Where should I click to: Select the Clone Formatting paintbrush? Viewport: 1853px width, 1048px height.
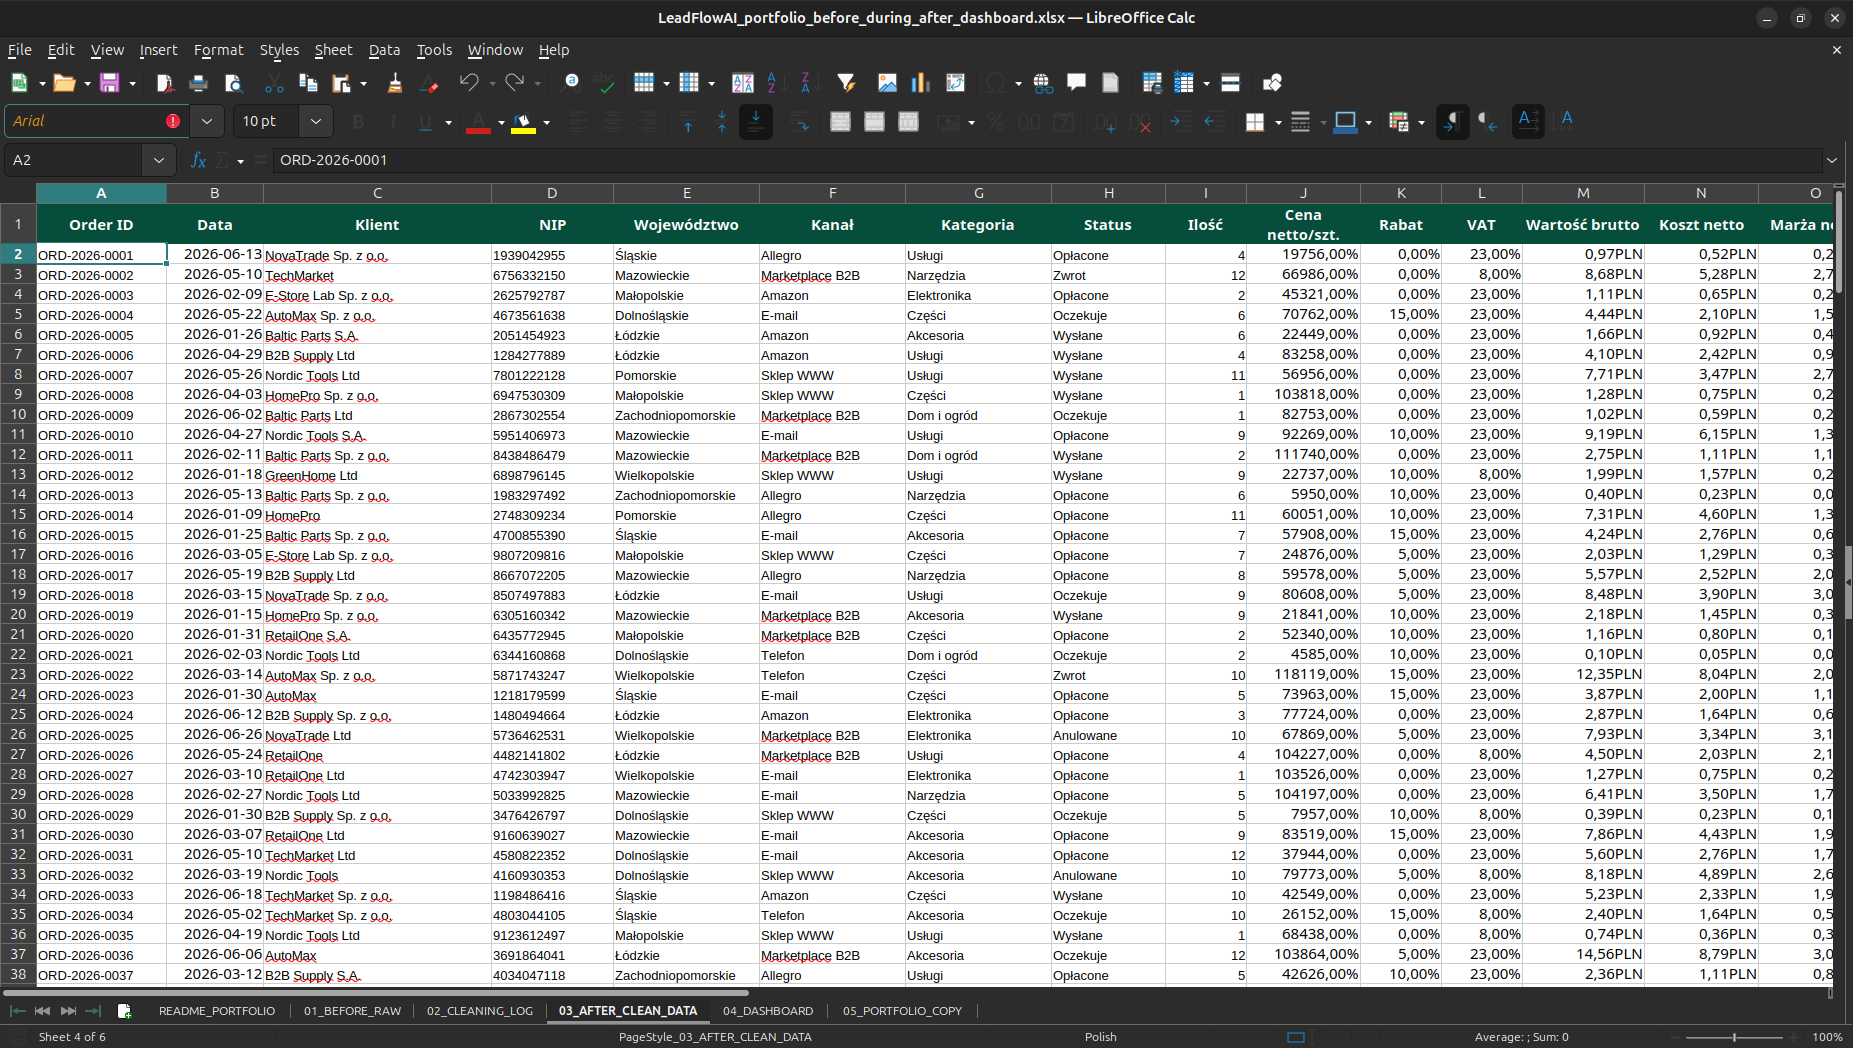point(395,83)
